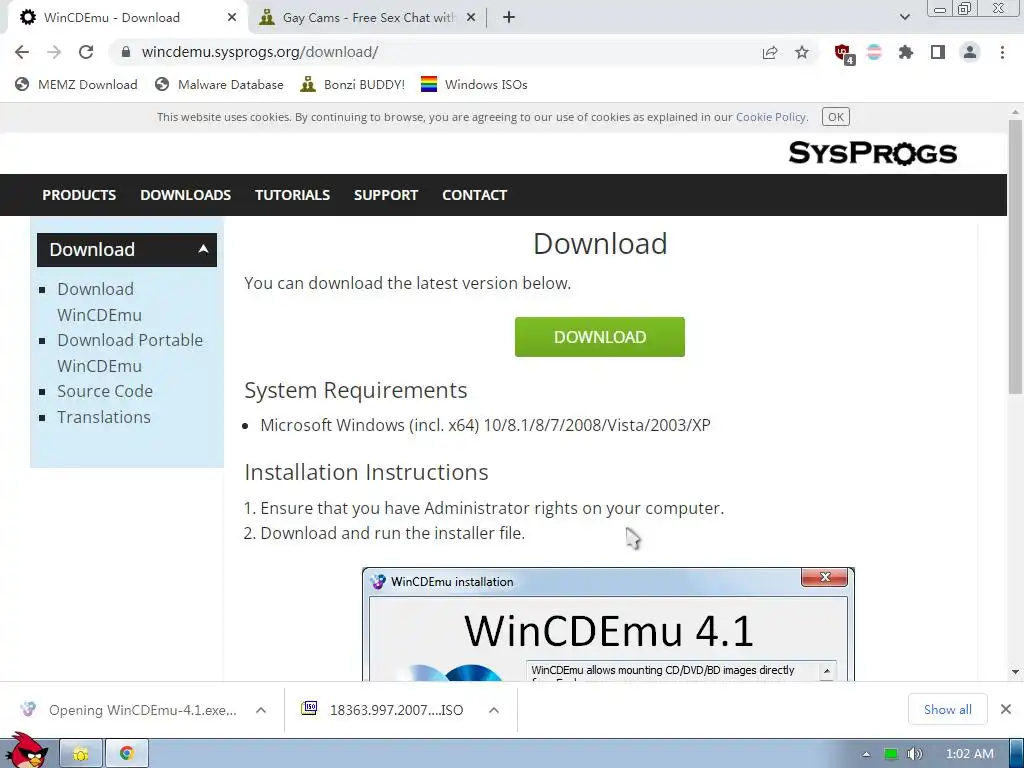Accept cookies with the OK button
This screenshot has width=1024, height=768.
click(835, 118)
